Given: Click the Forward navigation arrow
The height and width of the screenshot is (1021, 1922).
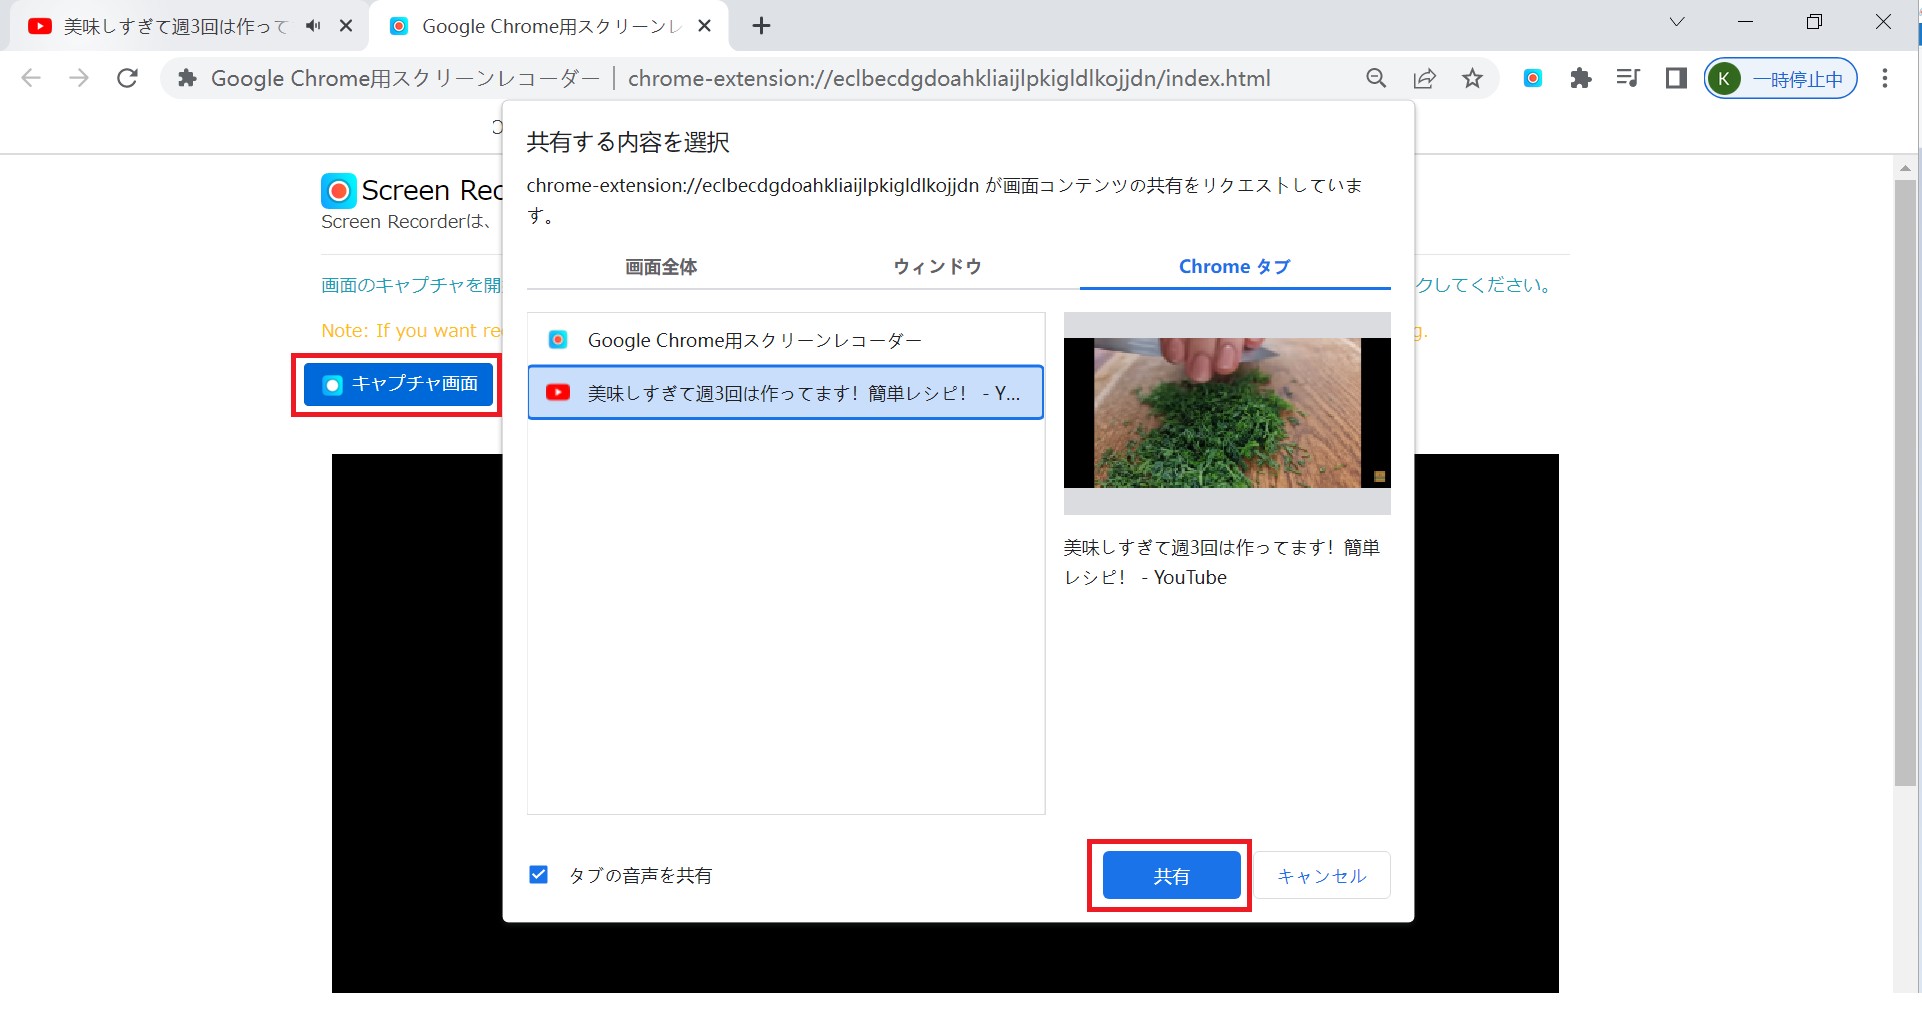Looking at the screenshot, I should coord(79,78).
